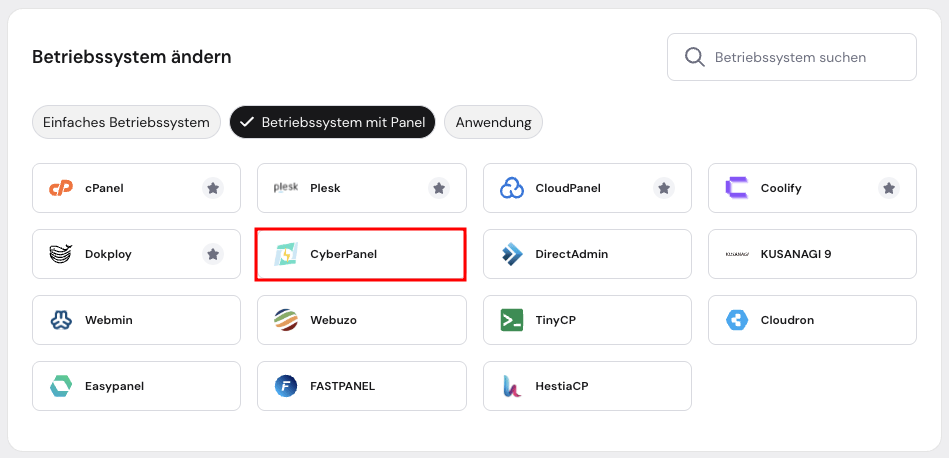
Task: Click the Easypanel text label
Action: (x=114, y=386)
